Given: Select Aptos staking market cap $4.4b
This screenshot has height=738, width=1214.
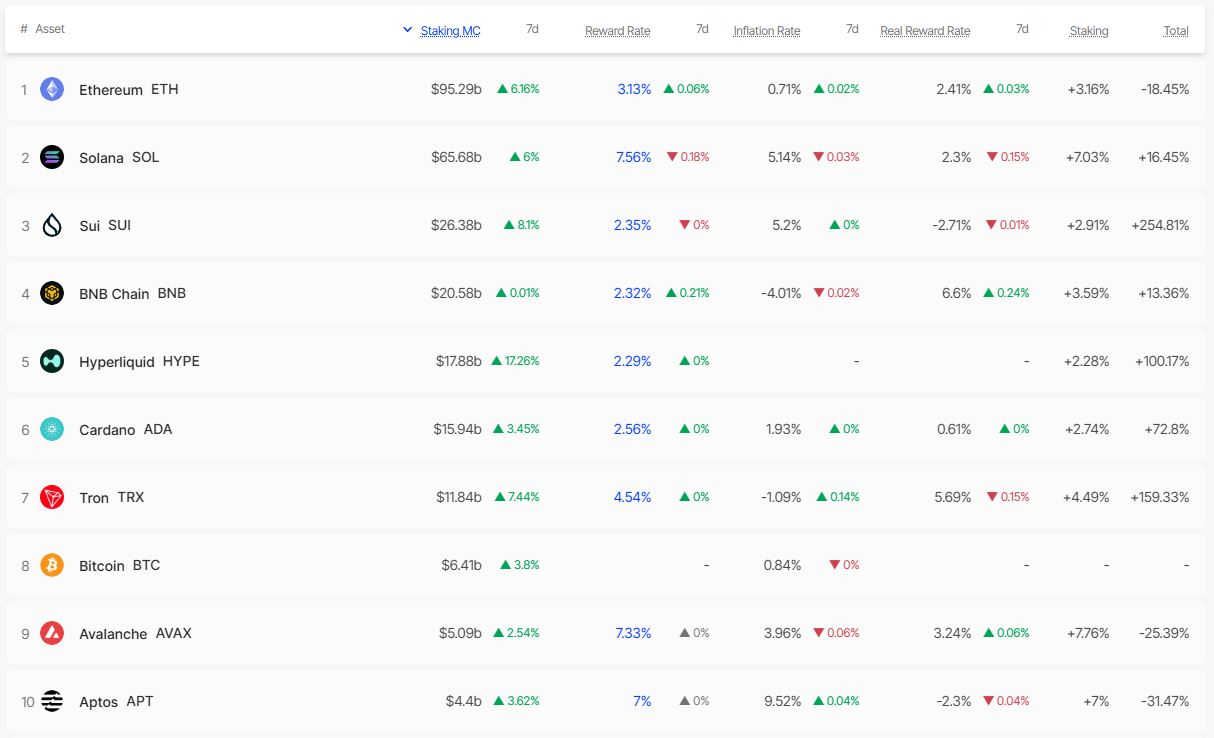Looking at the screenshot, I should coord(464,701).
